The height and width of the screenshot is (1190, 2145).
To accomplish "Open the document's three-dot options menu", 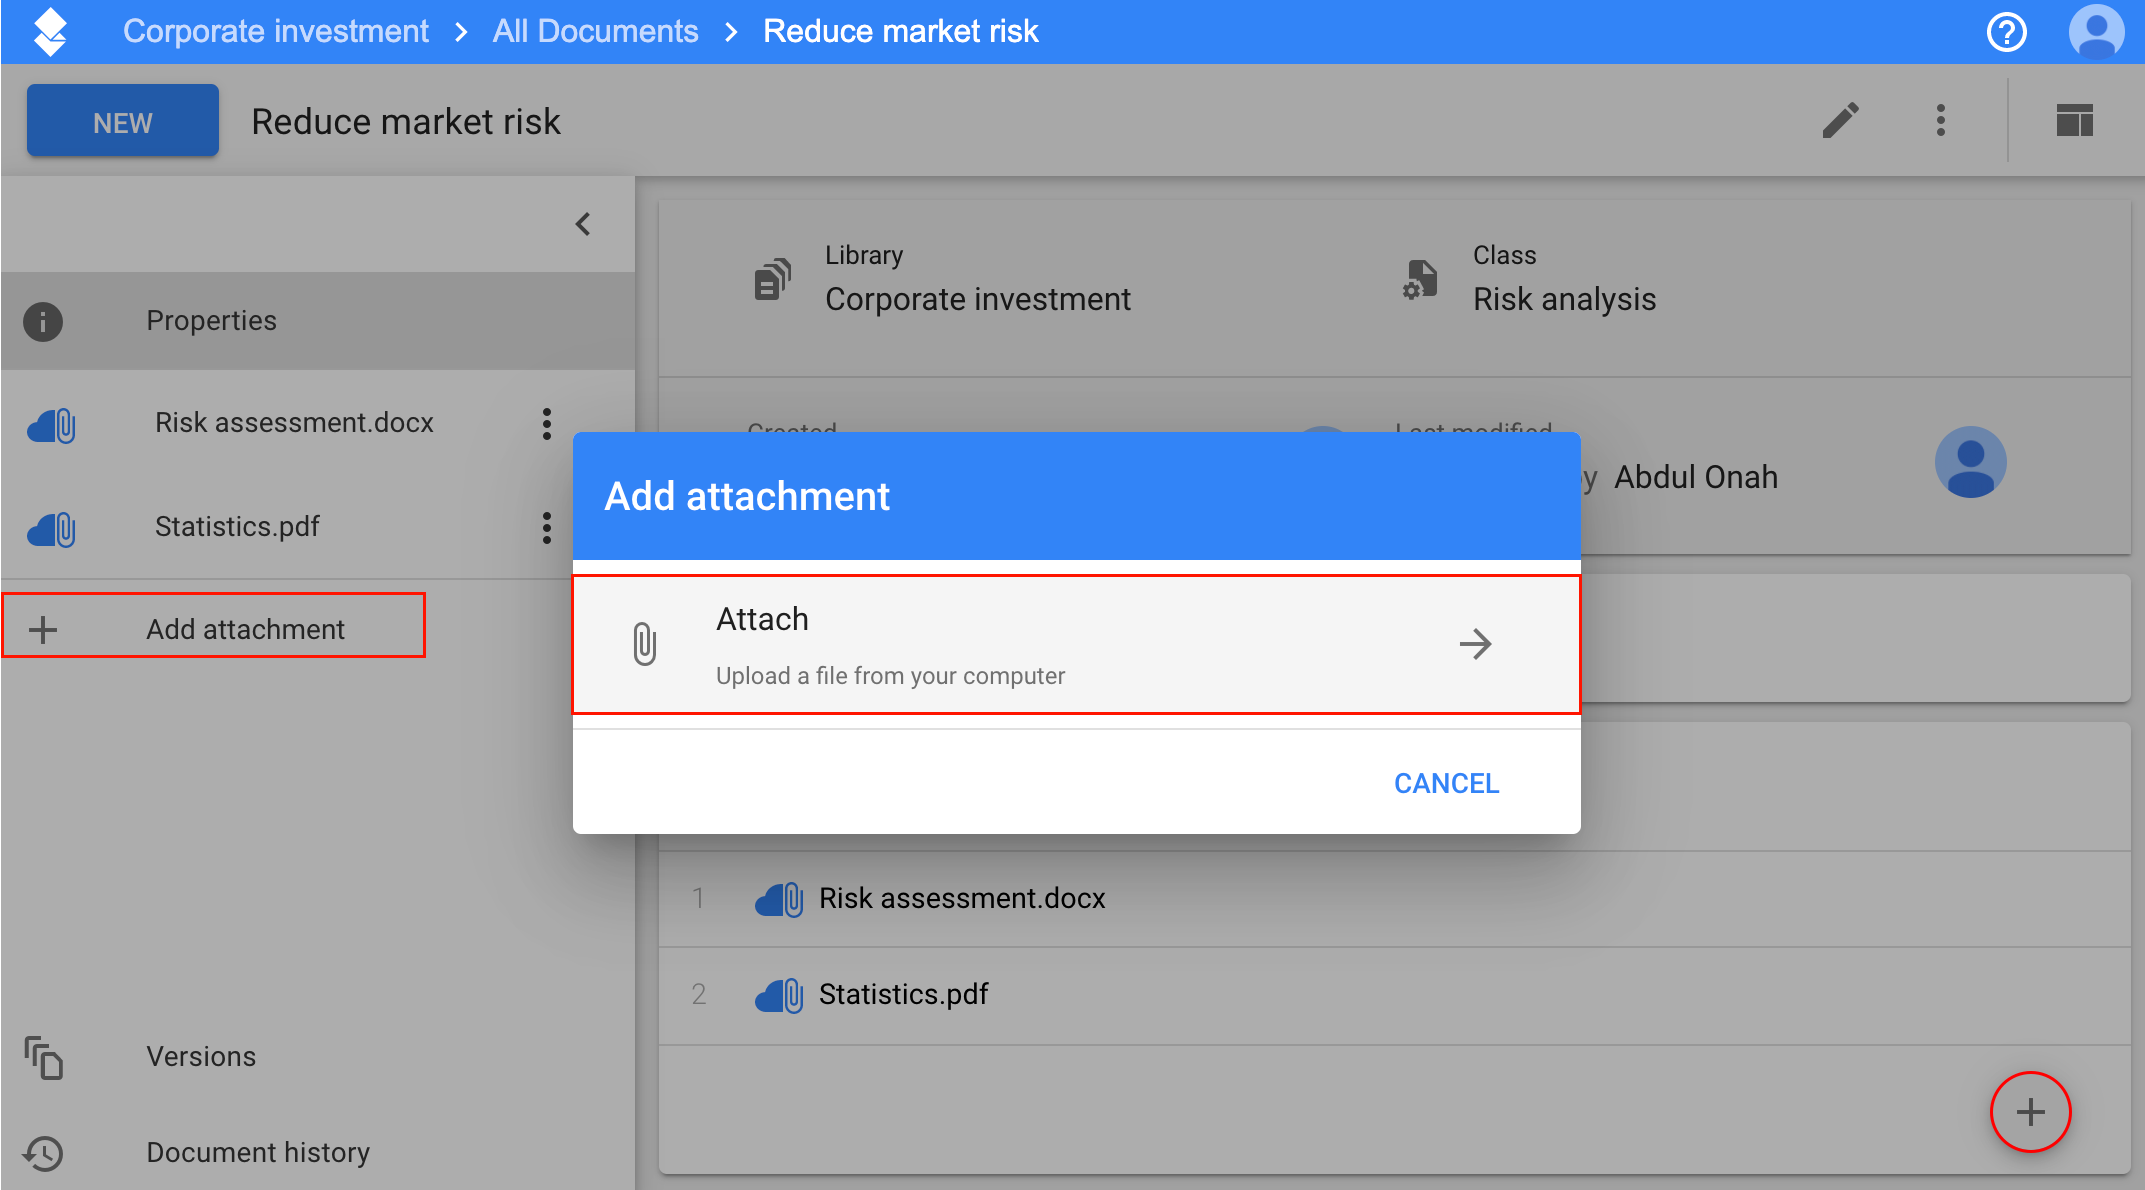I will click(1940, 121).
